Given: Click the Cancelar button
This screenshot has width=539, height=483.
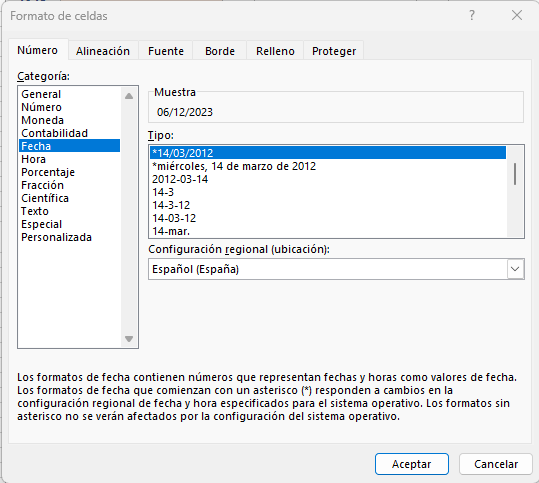Looking at the screenshot, I should click(x=496, y=464).
